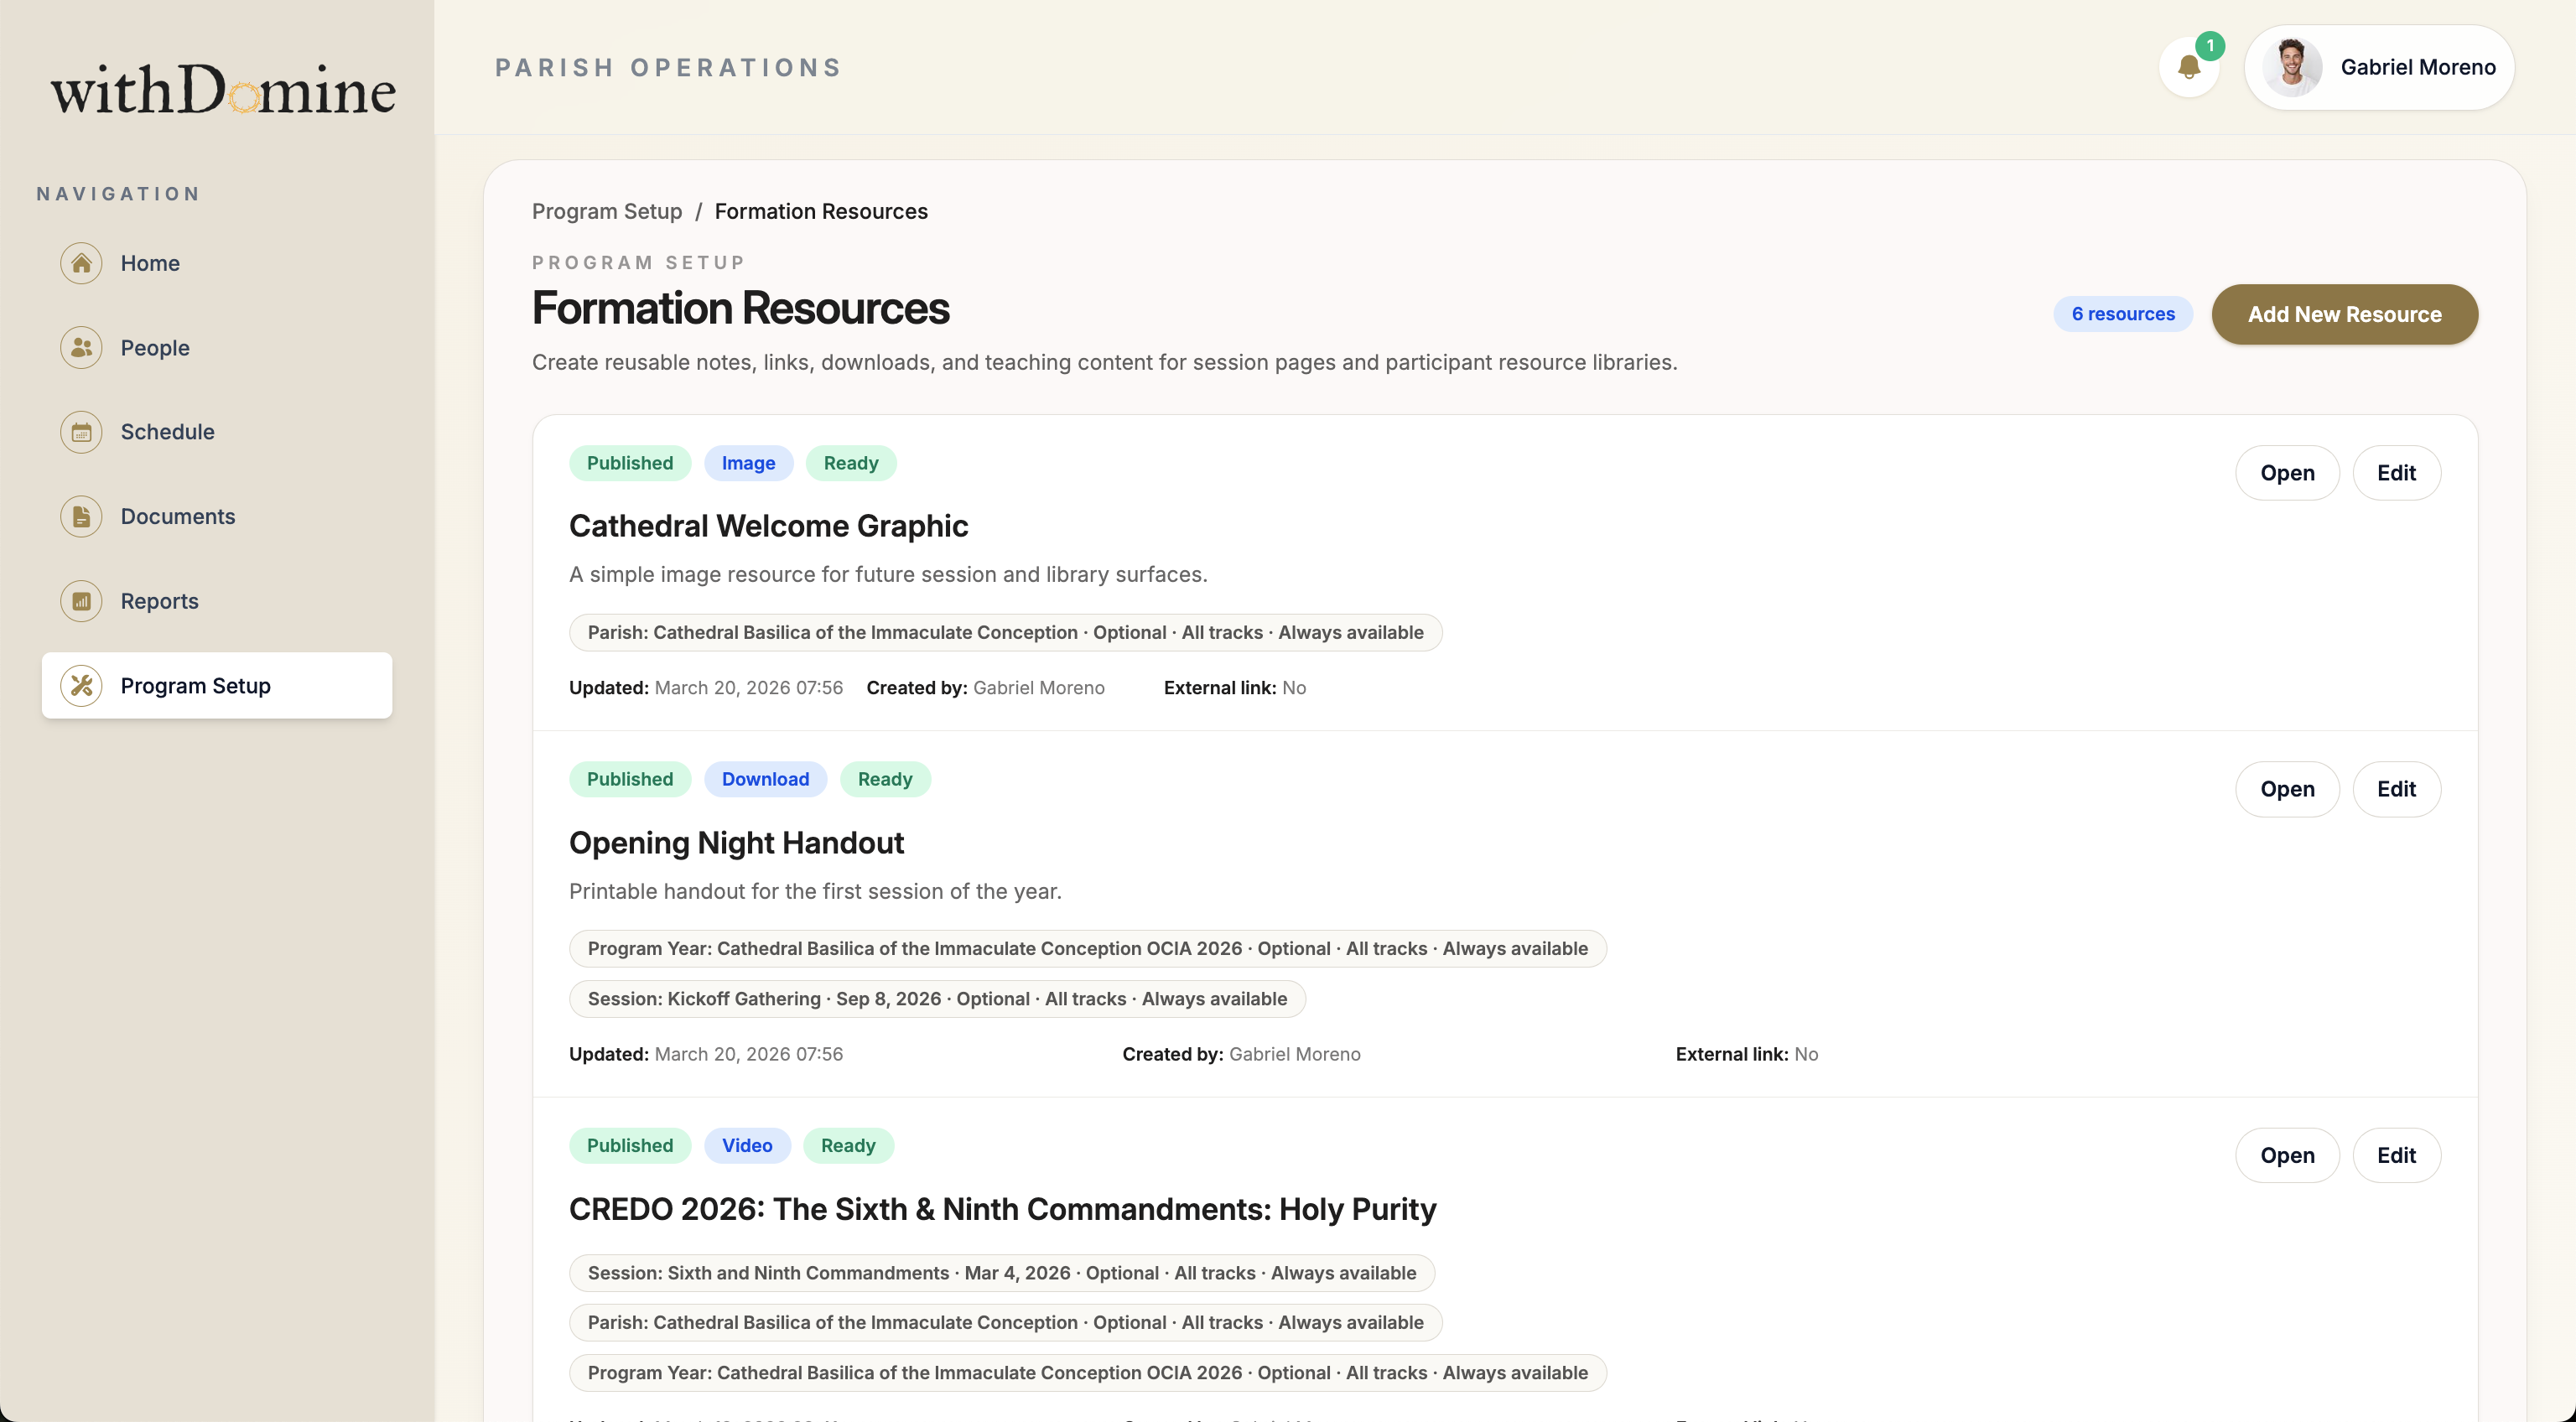The height and width of the screenshot is (1422, 2576).
Task: Click the Documents file icon
Action: 81,517
